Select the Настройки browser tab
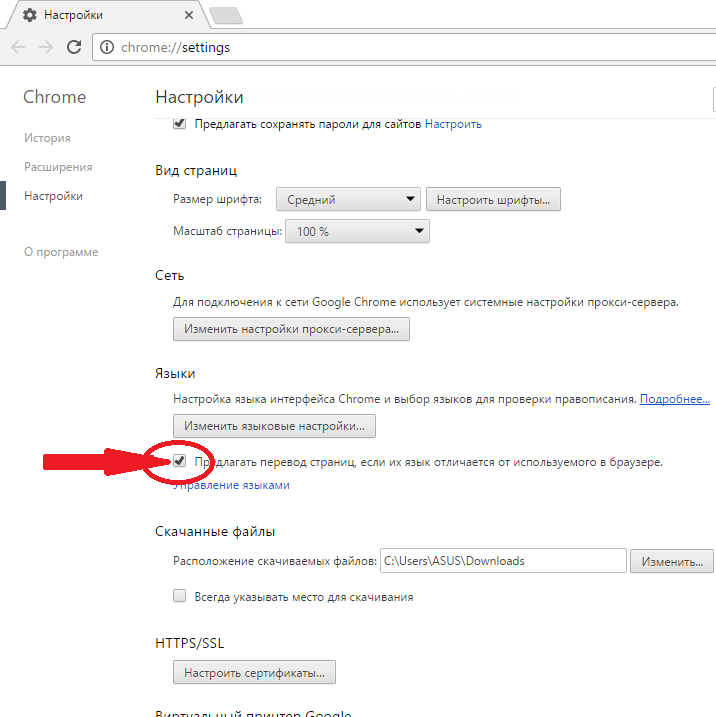 click(x=107, y=15)
